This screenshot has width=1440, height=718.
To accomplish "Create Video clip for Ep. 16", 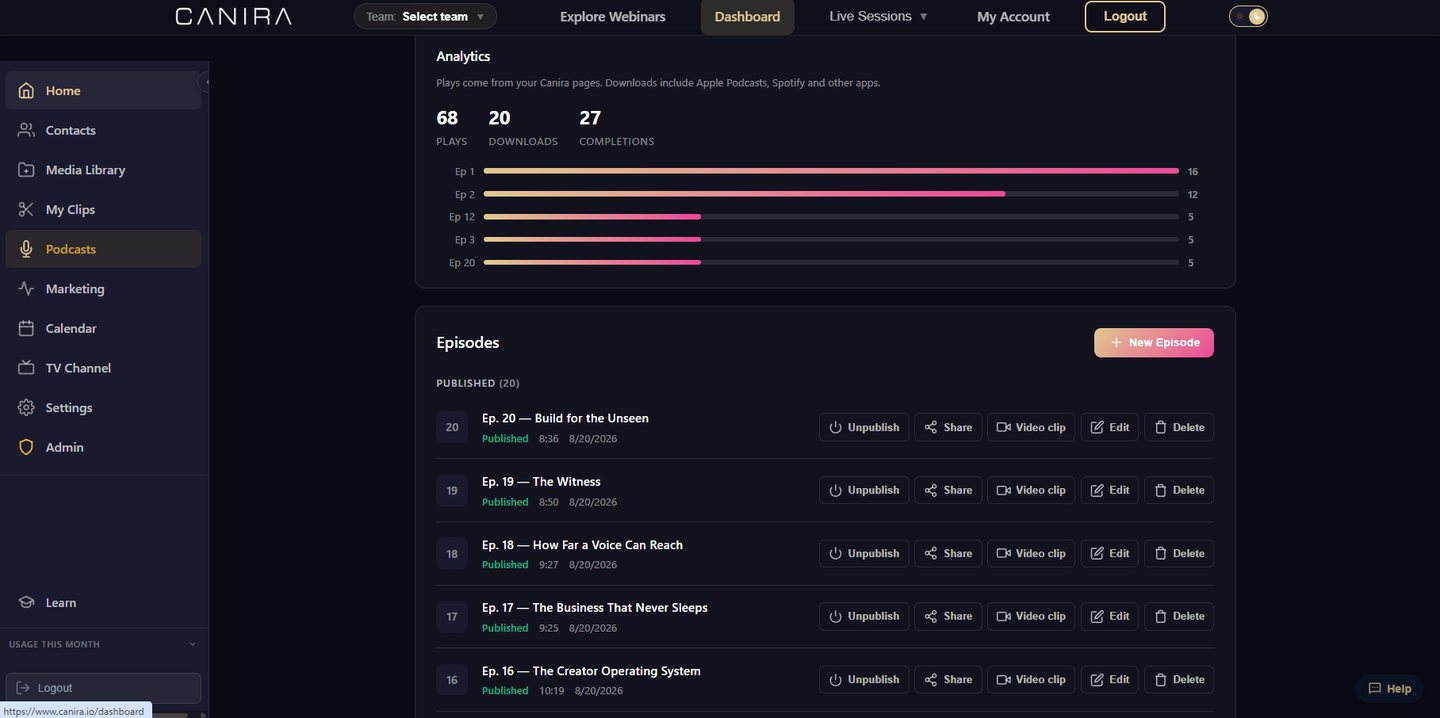I will point(1032,679).
